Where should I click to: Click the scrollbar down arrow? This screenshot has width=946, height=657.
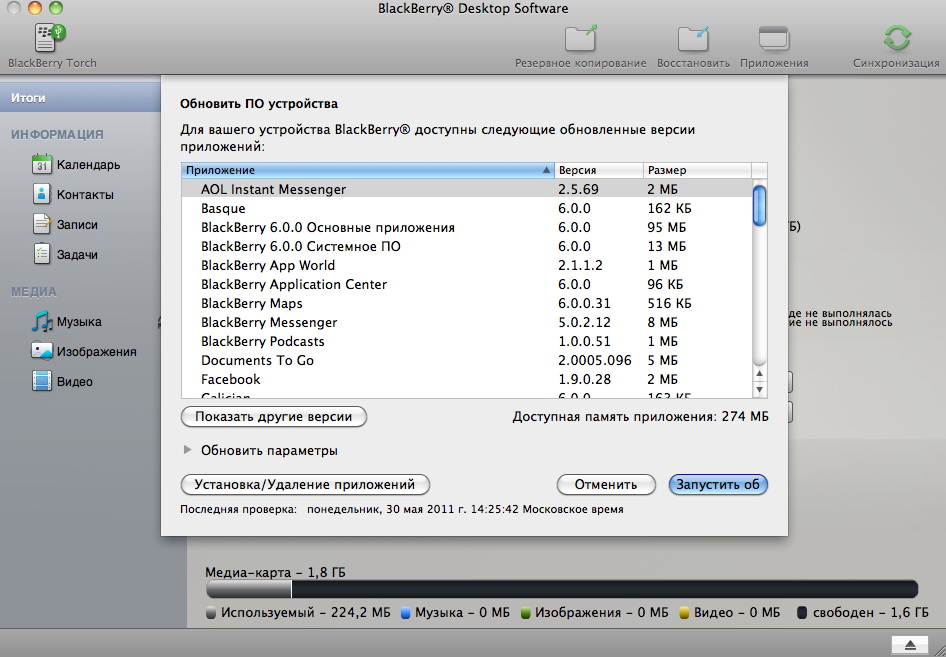coord(760,390)
